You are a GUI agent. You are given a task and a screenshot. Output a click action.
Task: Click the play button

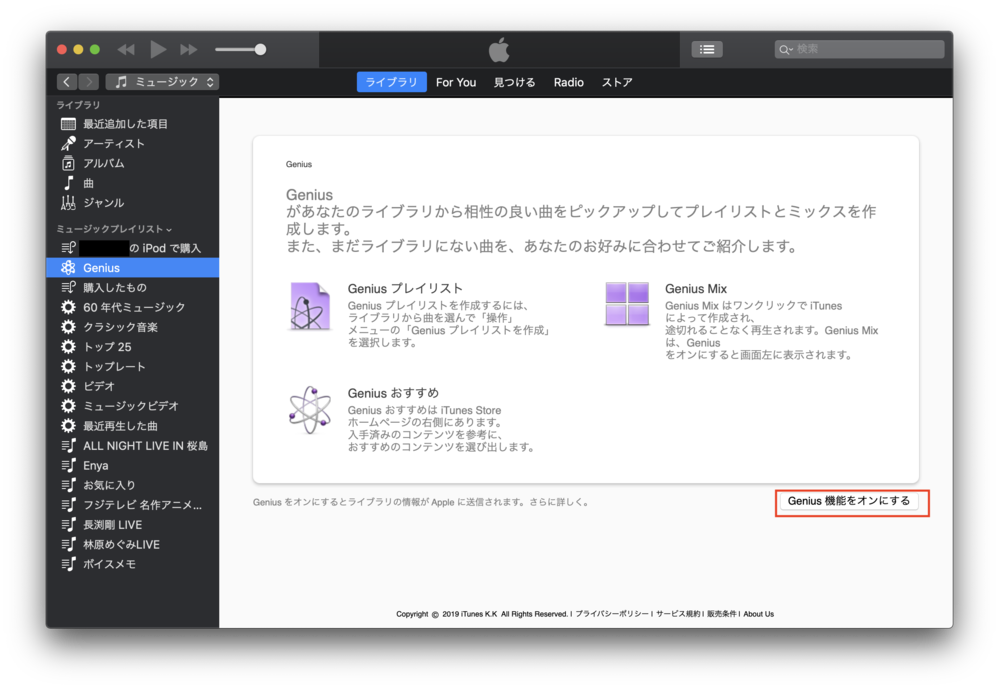tap(157, 49)
